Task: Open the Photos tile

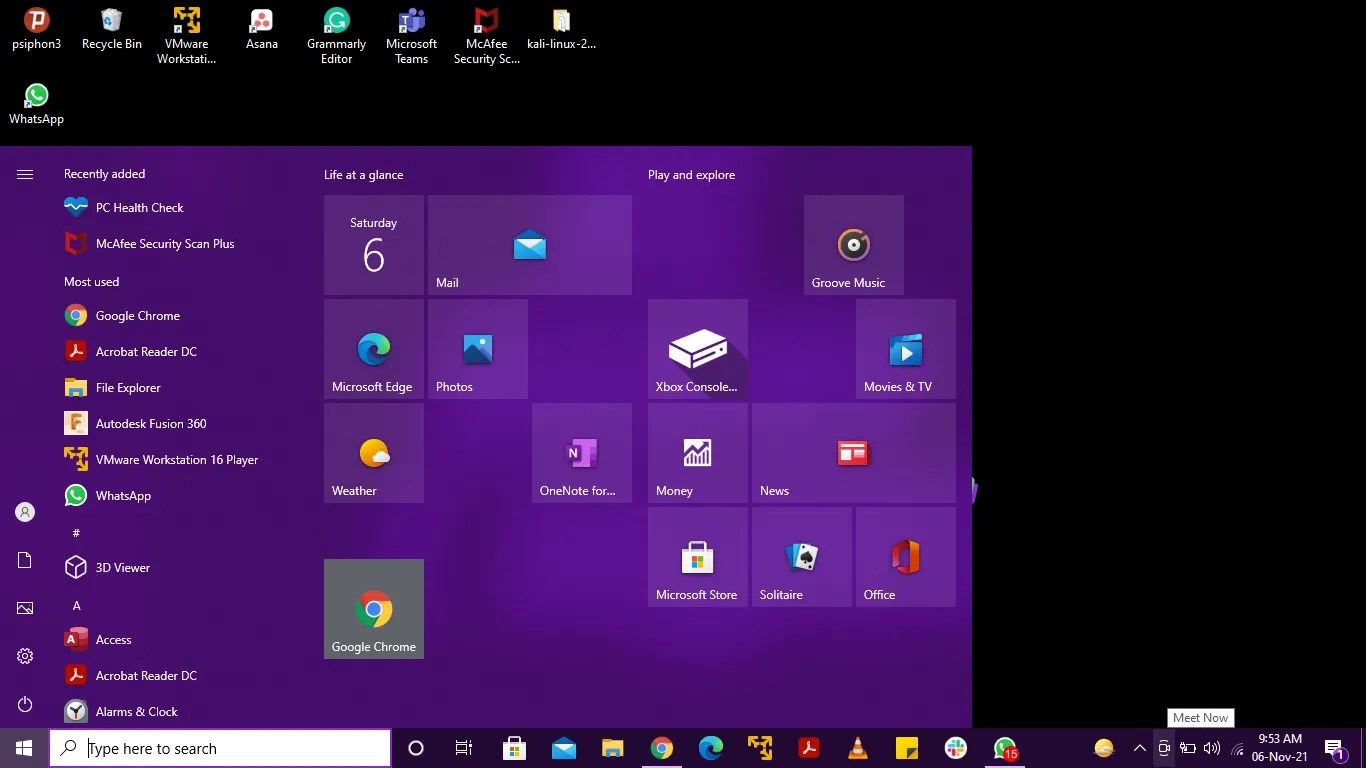Action: tap(478, 349)
